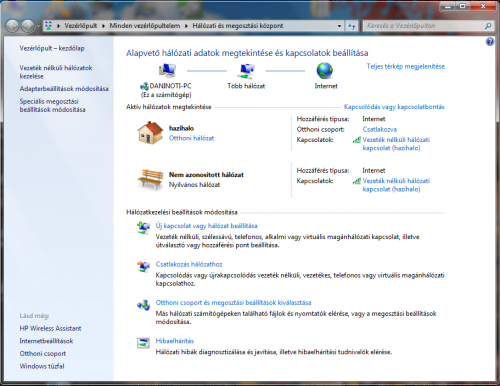The image size is (500, 386).
Task: Open Csatlakozás hálózathoz link
Action: (189, 264)
